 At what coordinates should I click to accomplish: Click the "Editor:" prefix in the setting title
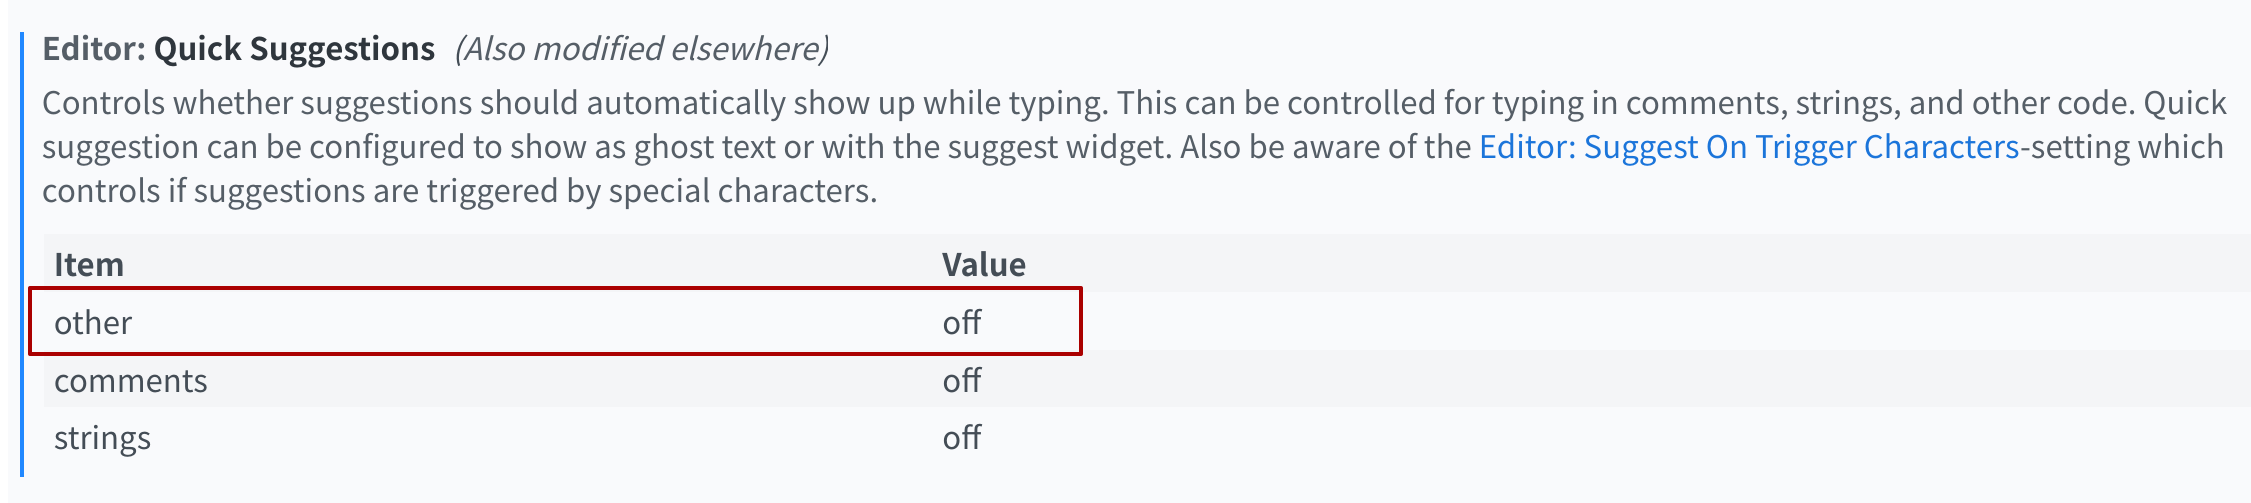click(94, 49)
